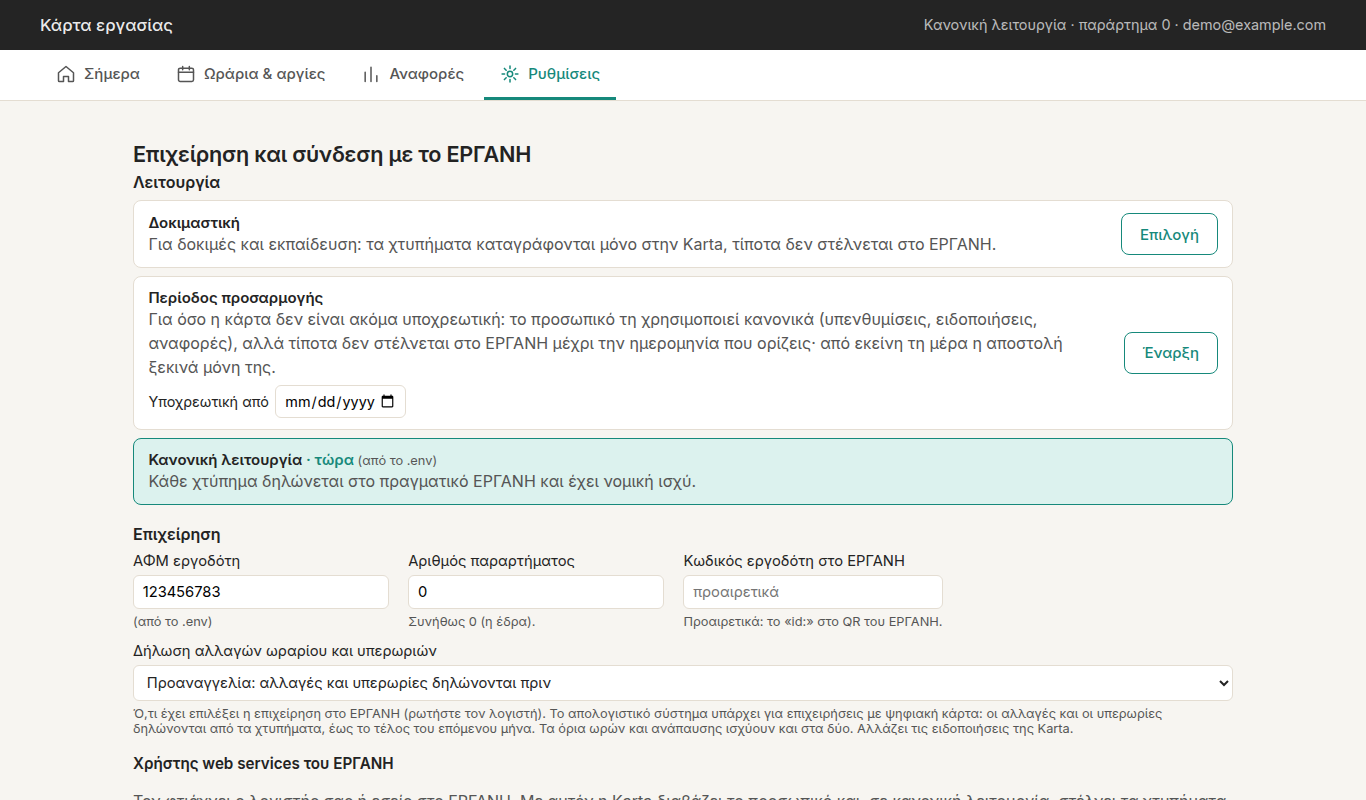This screenshot has width=1366, height=800.
Task: Click the Χρήστης web services του ΕΡΓΑΝΗ heading
Action: coord(263,764)
